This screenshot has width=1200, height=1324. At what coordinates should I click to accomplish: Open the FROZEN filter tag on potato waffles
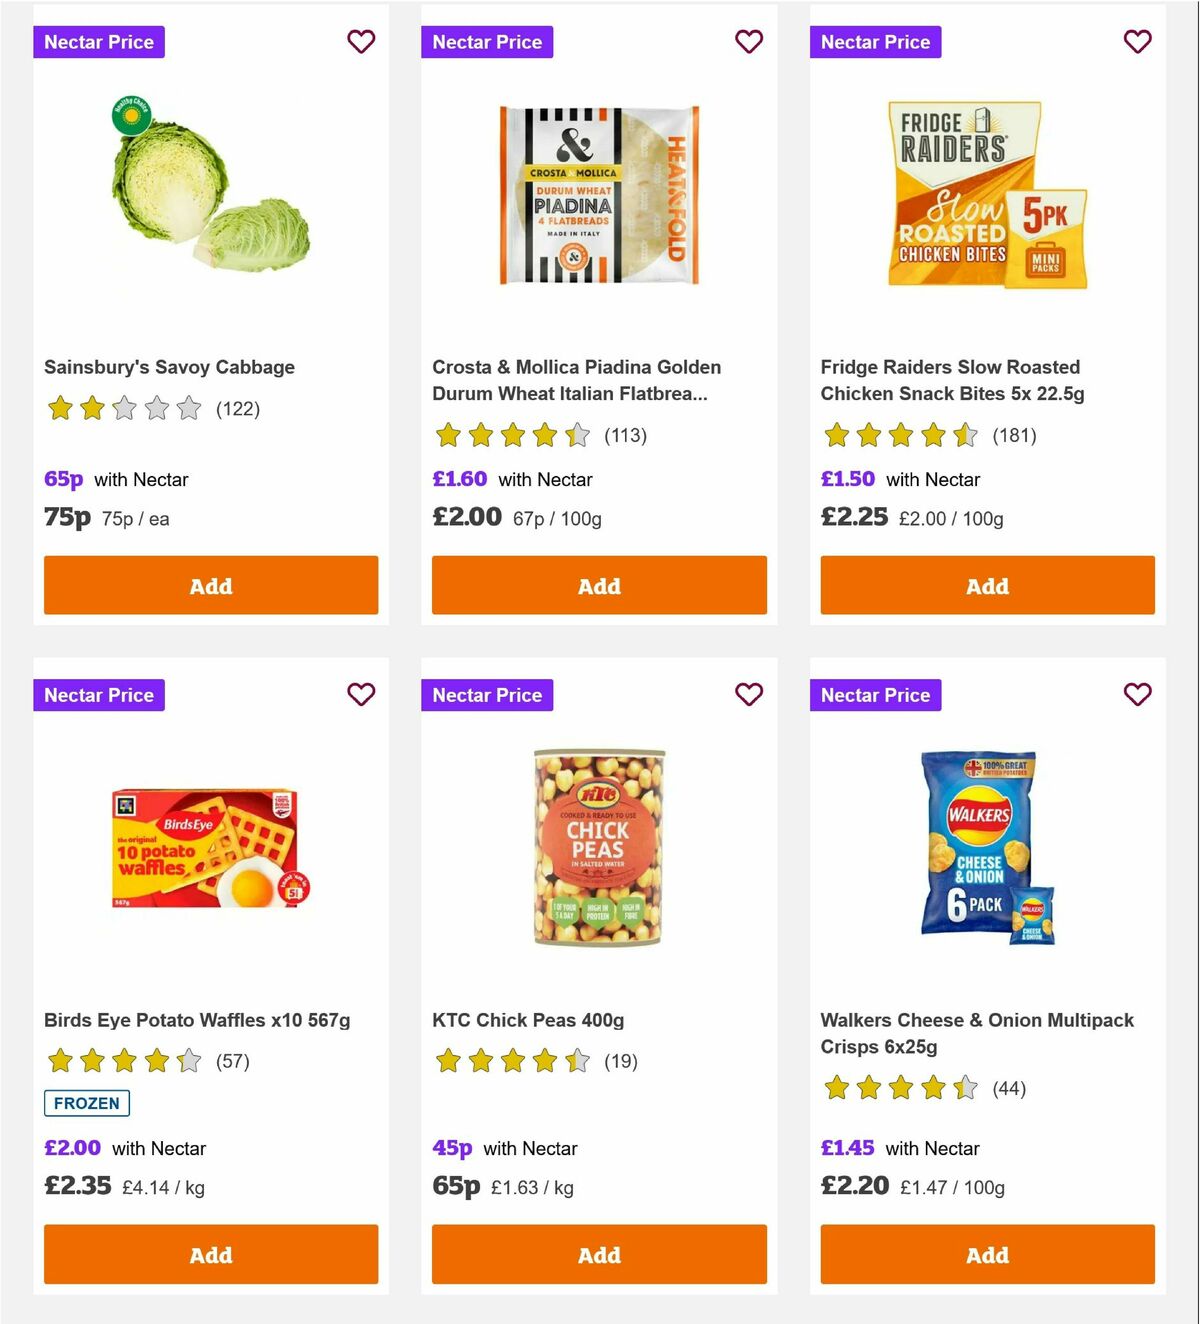(86, 1103)
